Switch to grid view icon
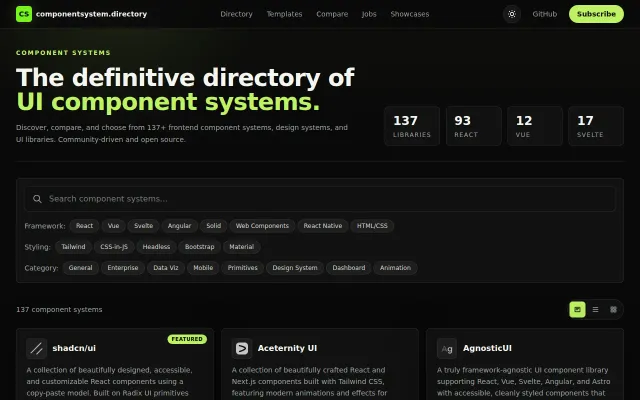Screen dimensions: 640x400 pos(613,309)
